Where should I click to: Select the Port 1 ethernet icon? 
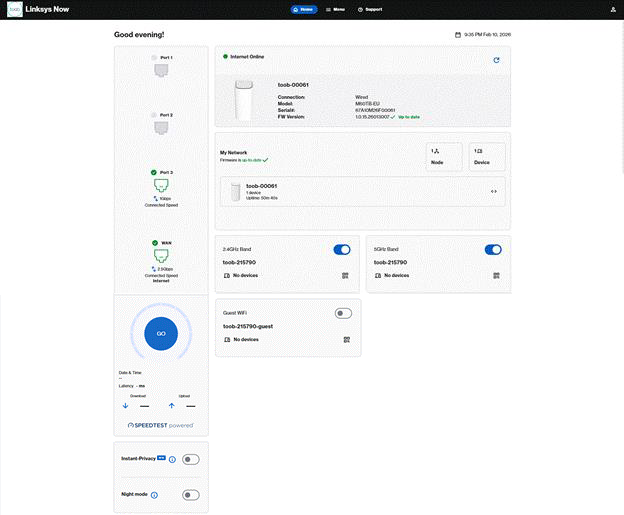[x=161, y=70]
